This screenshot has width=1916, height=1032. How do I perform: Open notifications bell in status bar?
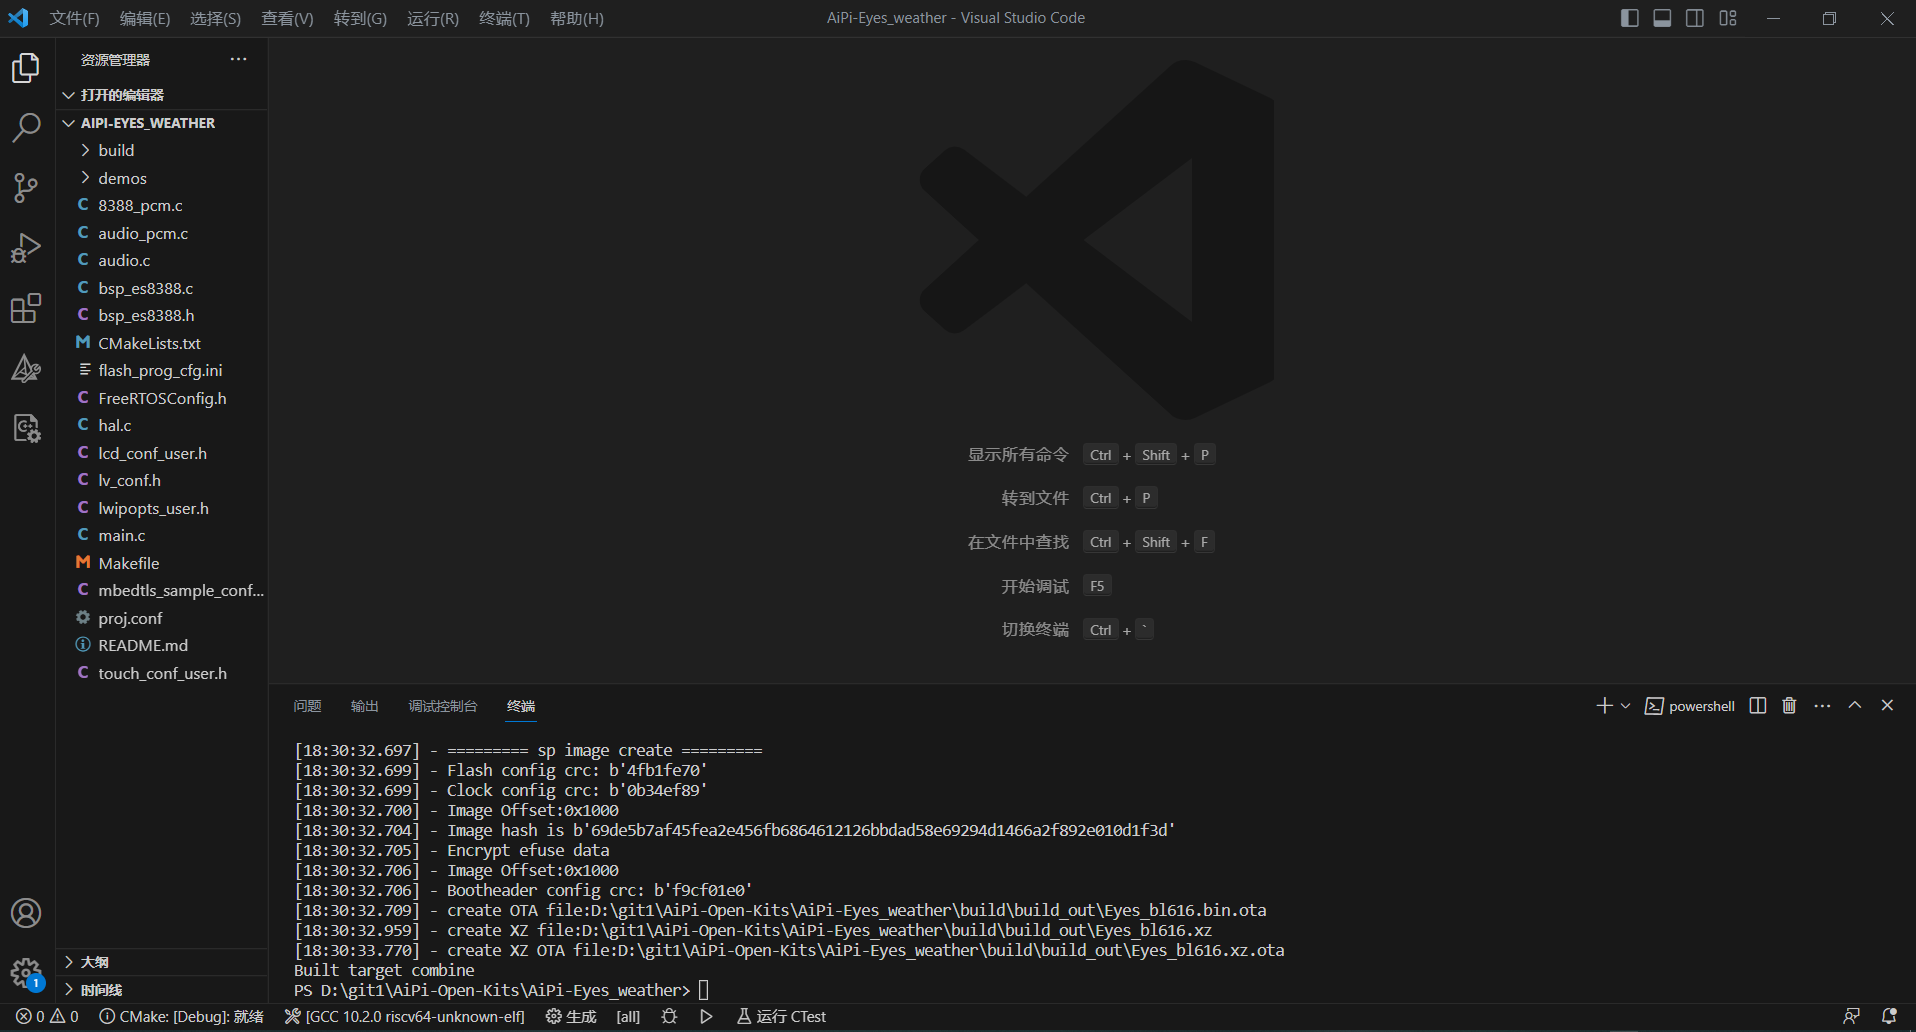click(x=1889, y=1017)
